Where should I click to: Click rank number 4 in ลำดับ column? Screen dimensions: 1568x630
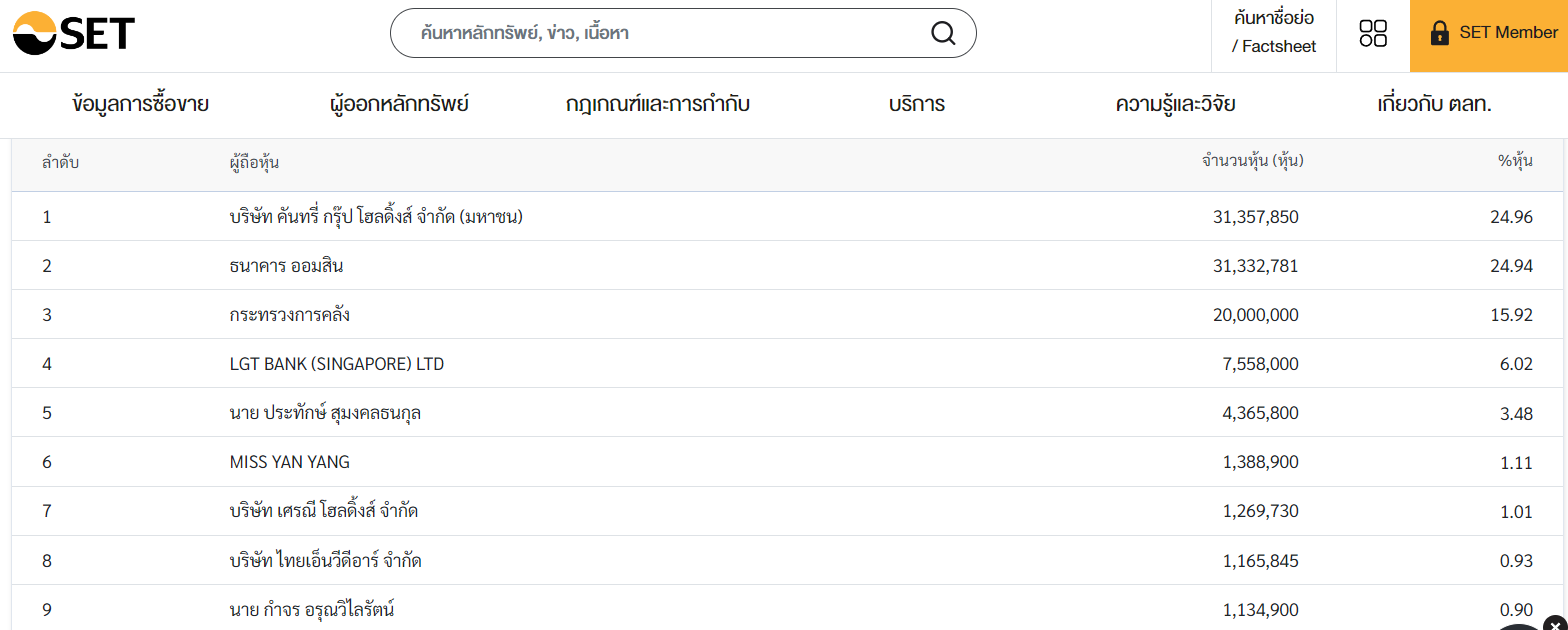pos(47,364)
